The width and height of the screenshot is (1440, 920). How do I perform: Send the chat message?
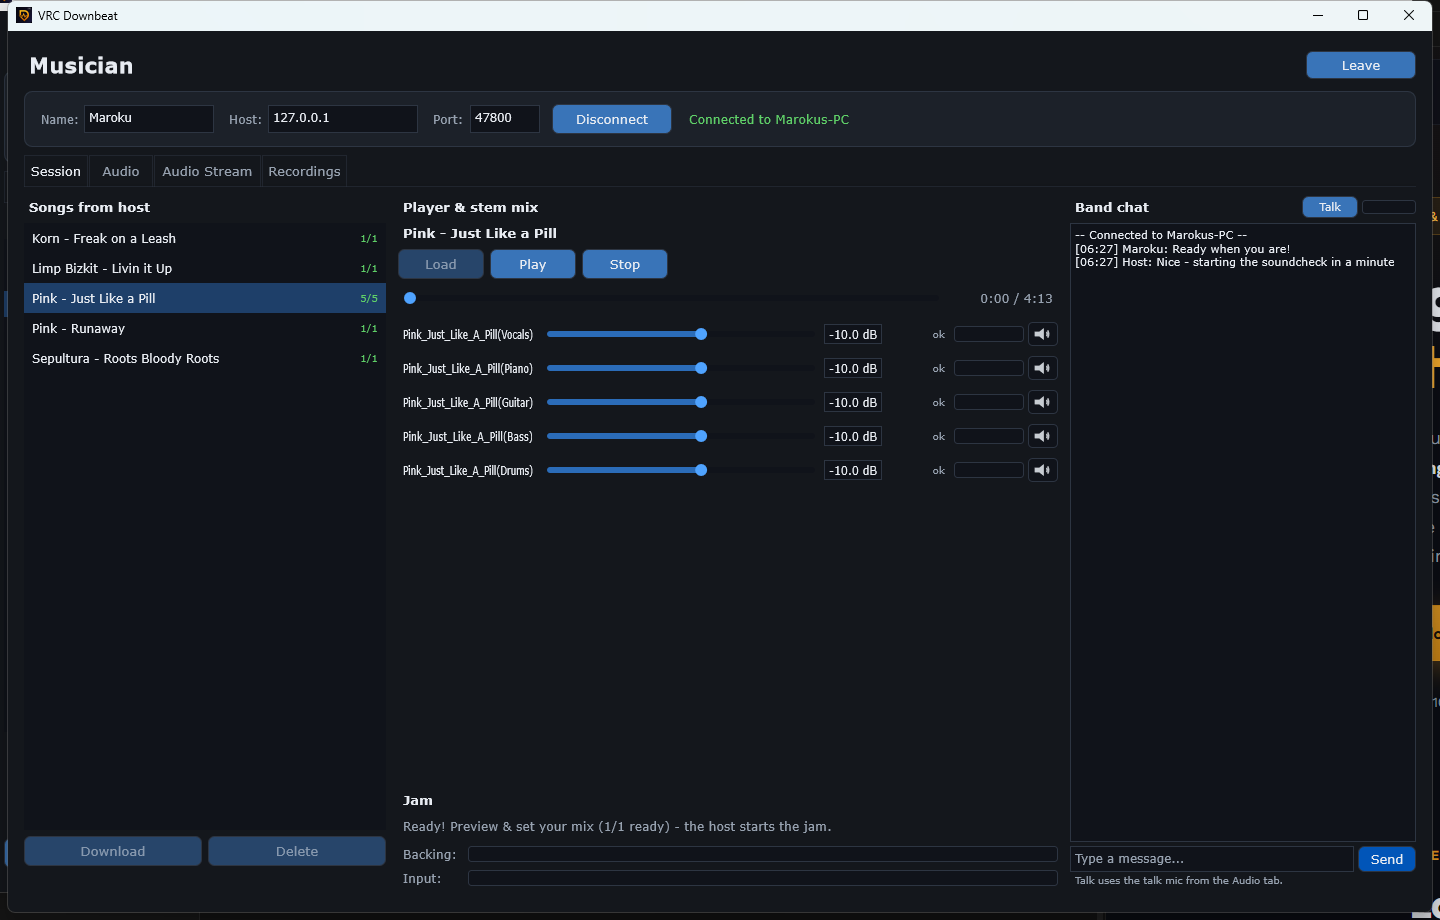(1387, 859)
